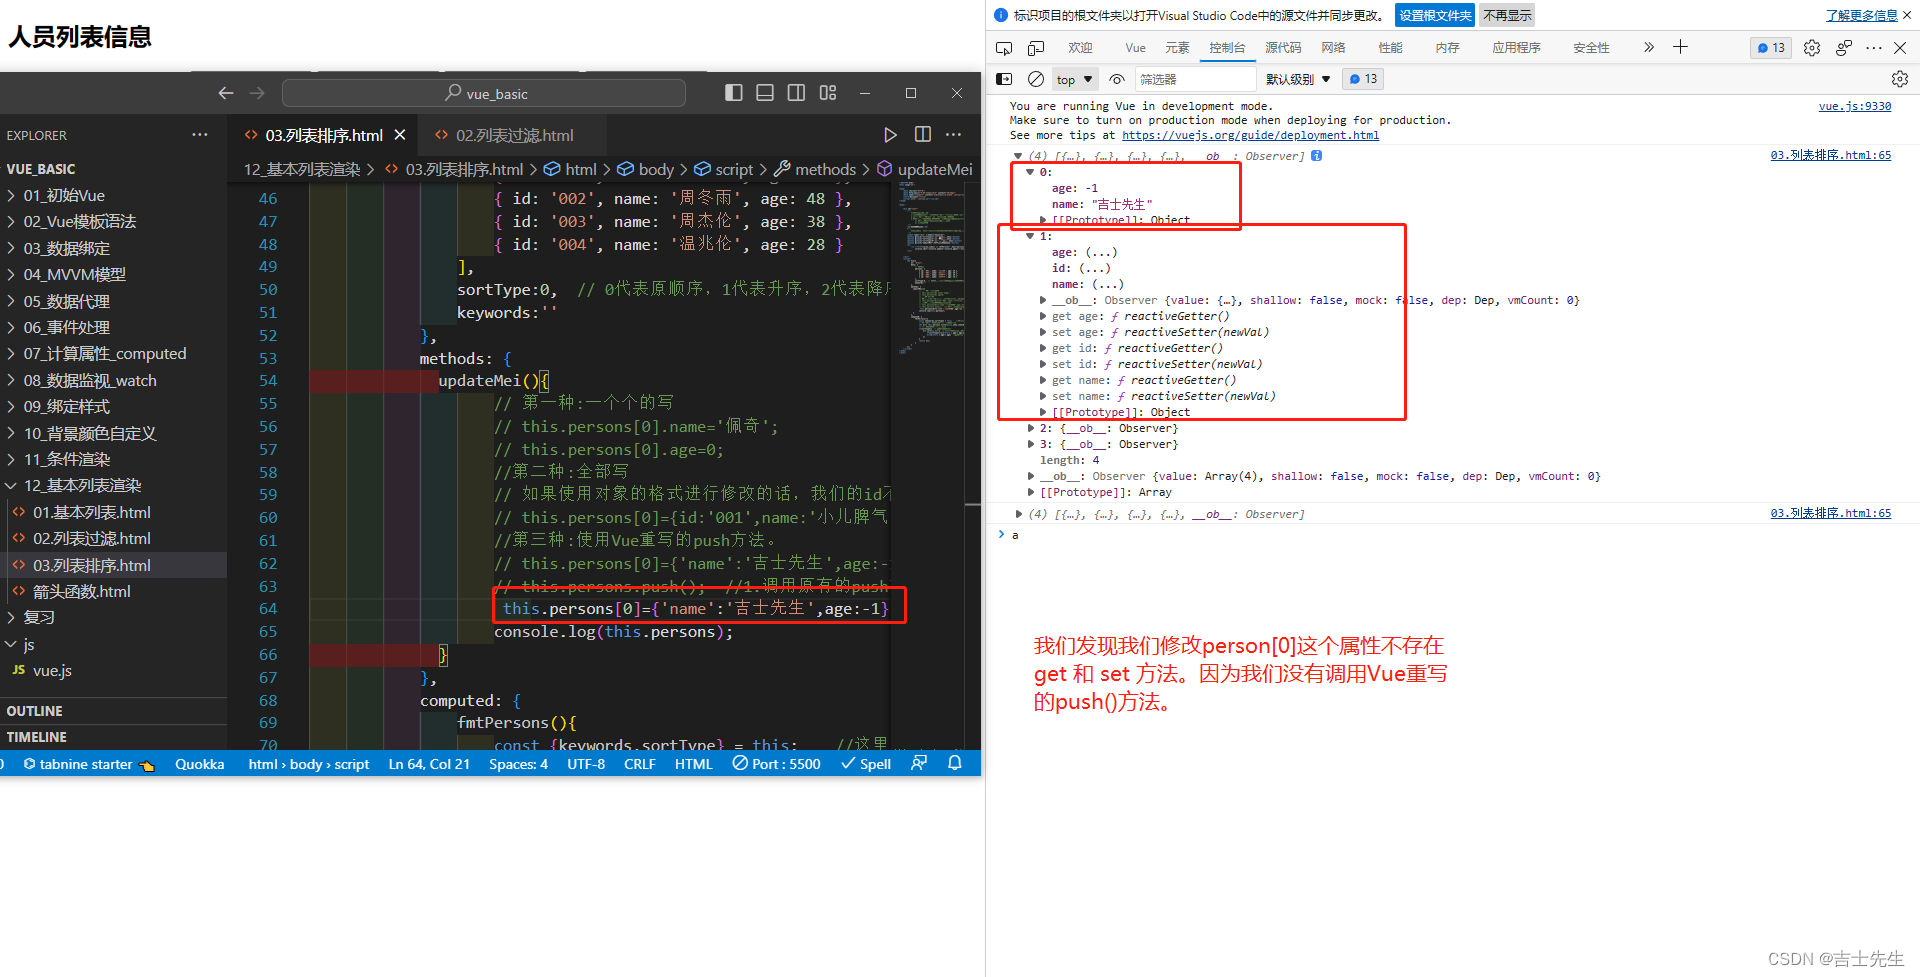Viewport: 1920px width, 977px height.
Task: Show more DevTools tabs with double chevron
Action: (x=1649, y=47)
